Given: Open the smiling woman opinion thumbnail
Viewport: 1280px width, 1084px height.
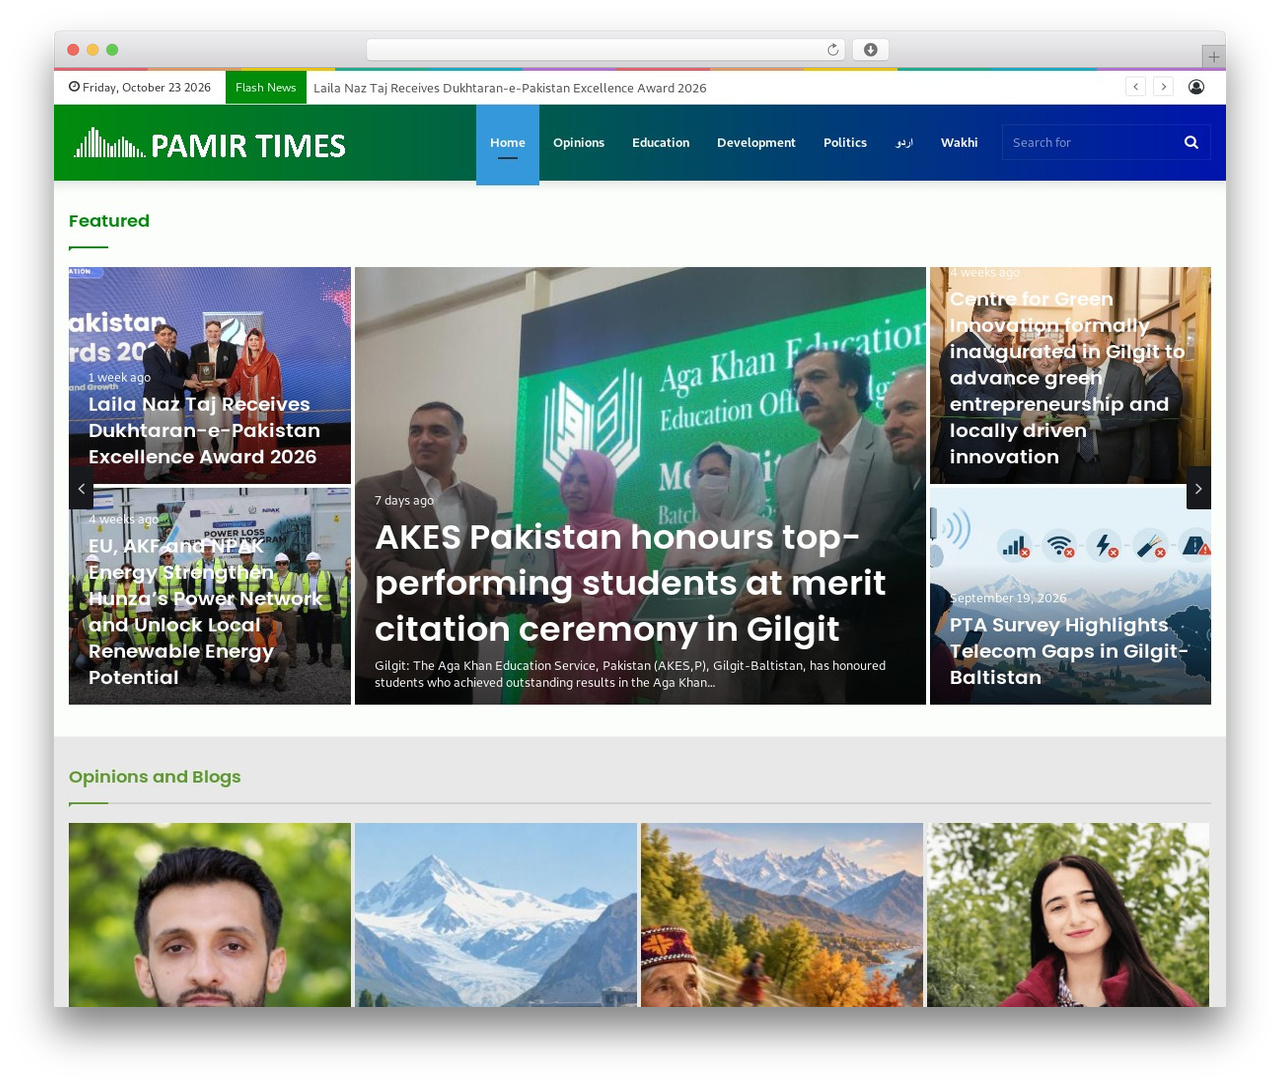Looking at the screenshot, I should pyautogui.click(x=1068, y=915).
